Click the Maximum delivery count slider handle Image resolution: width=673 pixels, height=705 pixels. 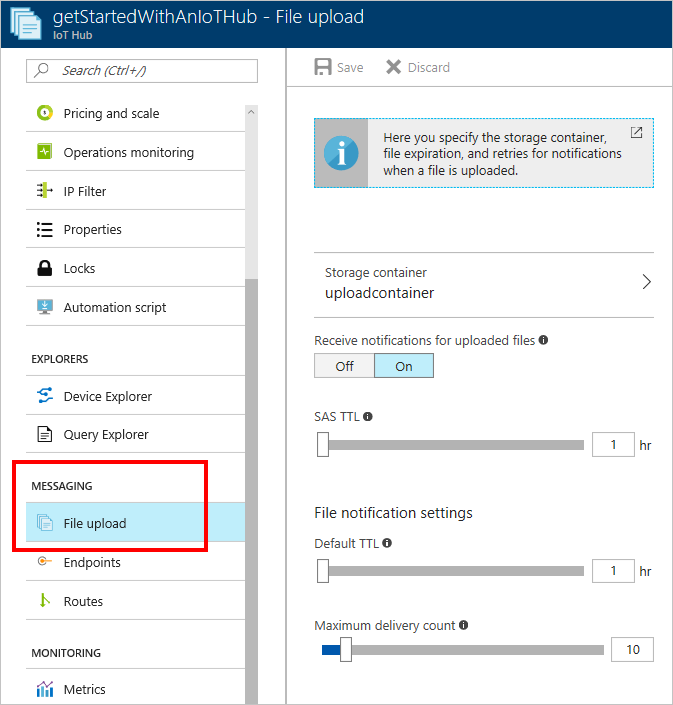346,649
